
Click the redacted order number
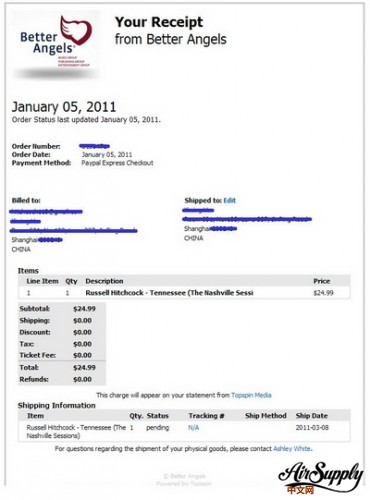[x=94, y=146]
